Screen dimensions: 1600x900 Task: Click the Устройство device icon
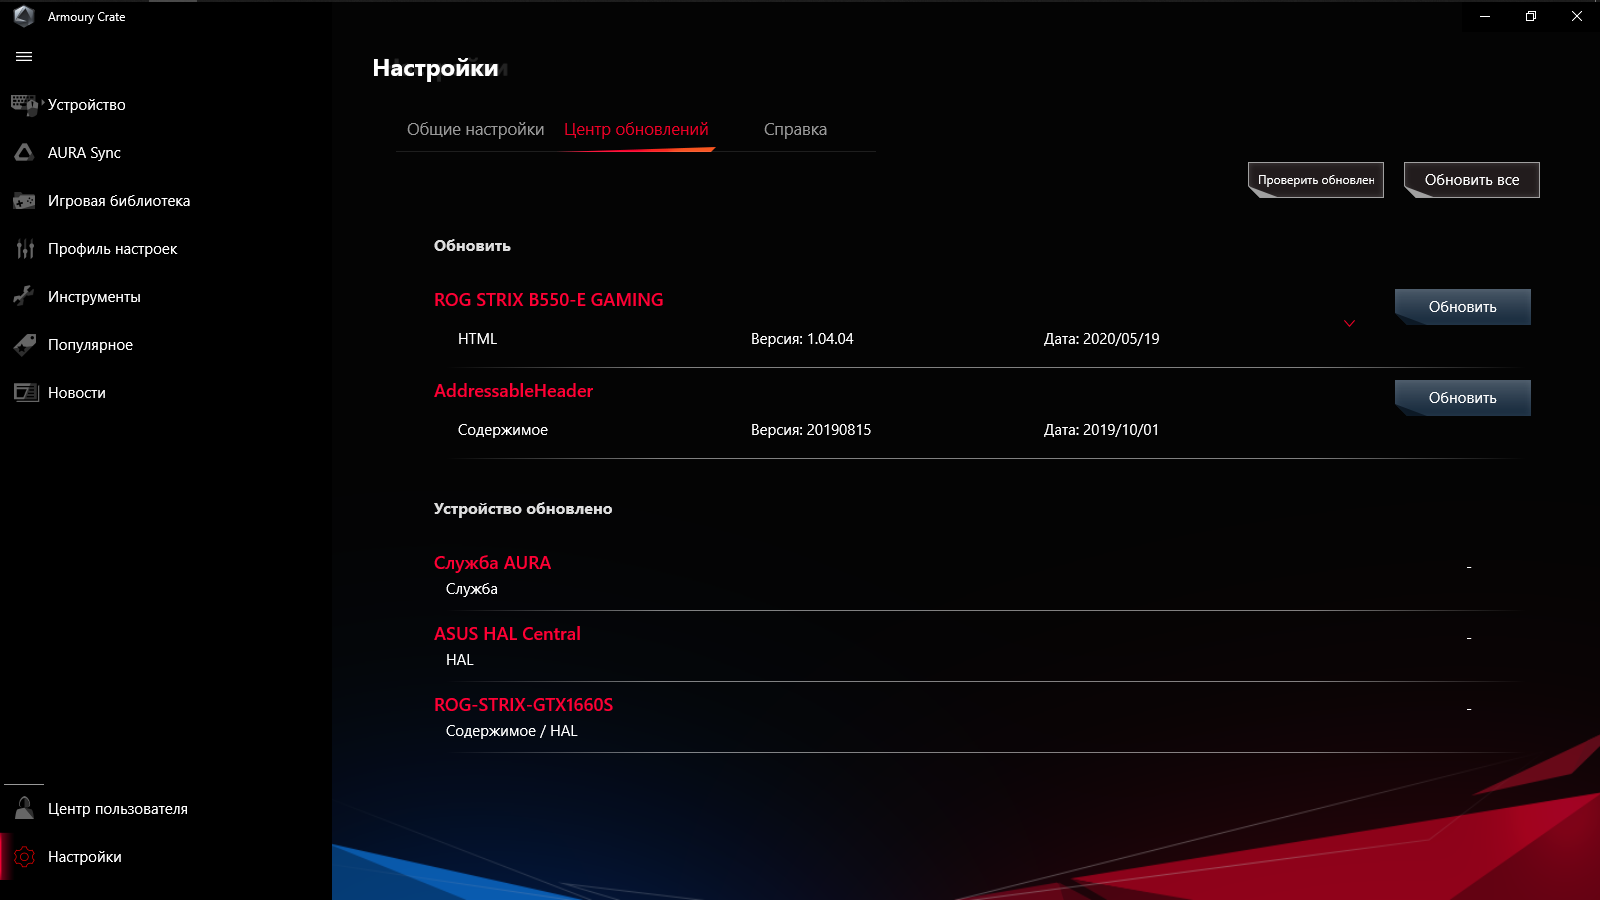pyautogui.click(x=24, y=104)
